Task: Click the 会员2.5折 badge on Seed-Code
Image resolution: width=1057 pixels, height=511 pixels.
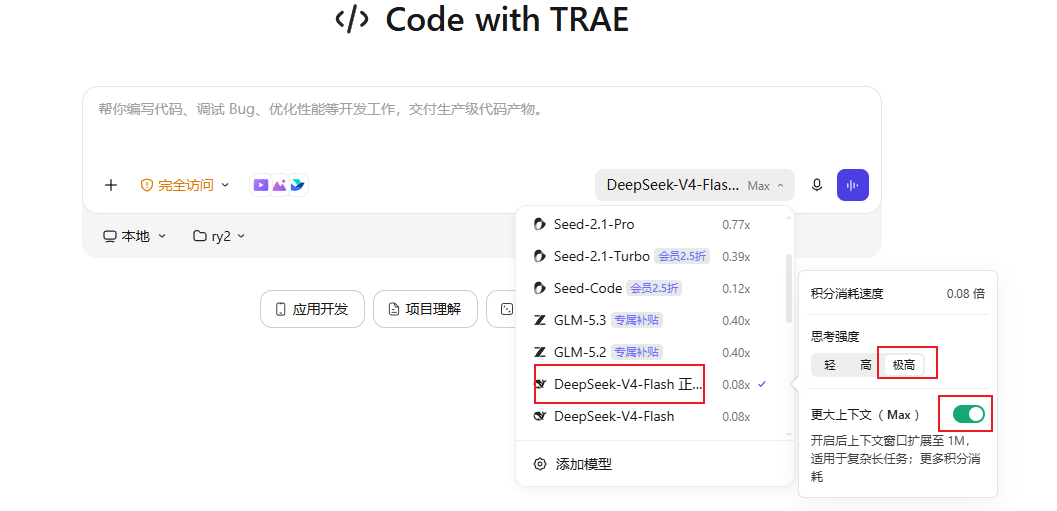Action: coord(654,289)
